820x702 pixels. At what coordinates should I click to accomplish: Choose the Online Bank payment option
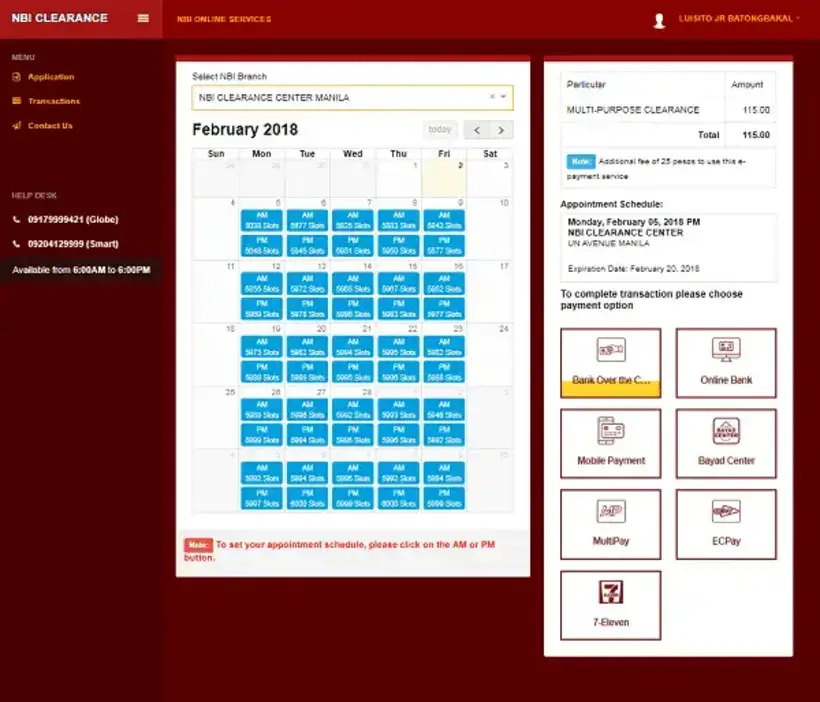pos(726,363)
